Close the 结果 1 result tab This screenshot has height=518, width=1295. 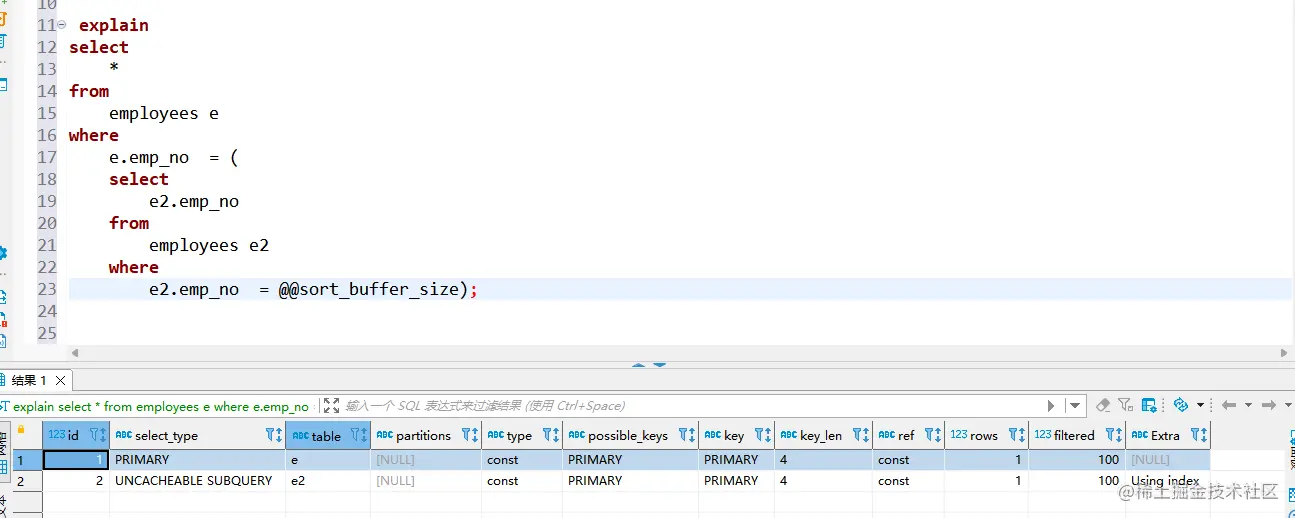pyautogui.click(x=60, y=381)
